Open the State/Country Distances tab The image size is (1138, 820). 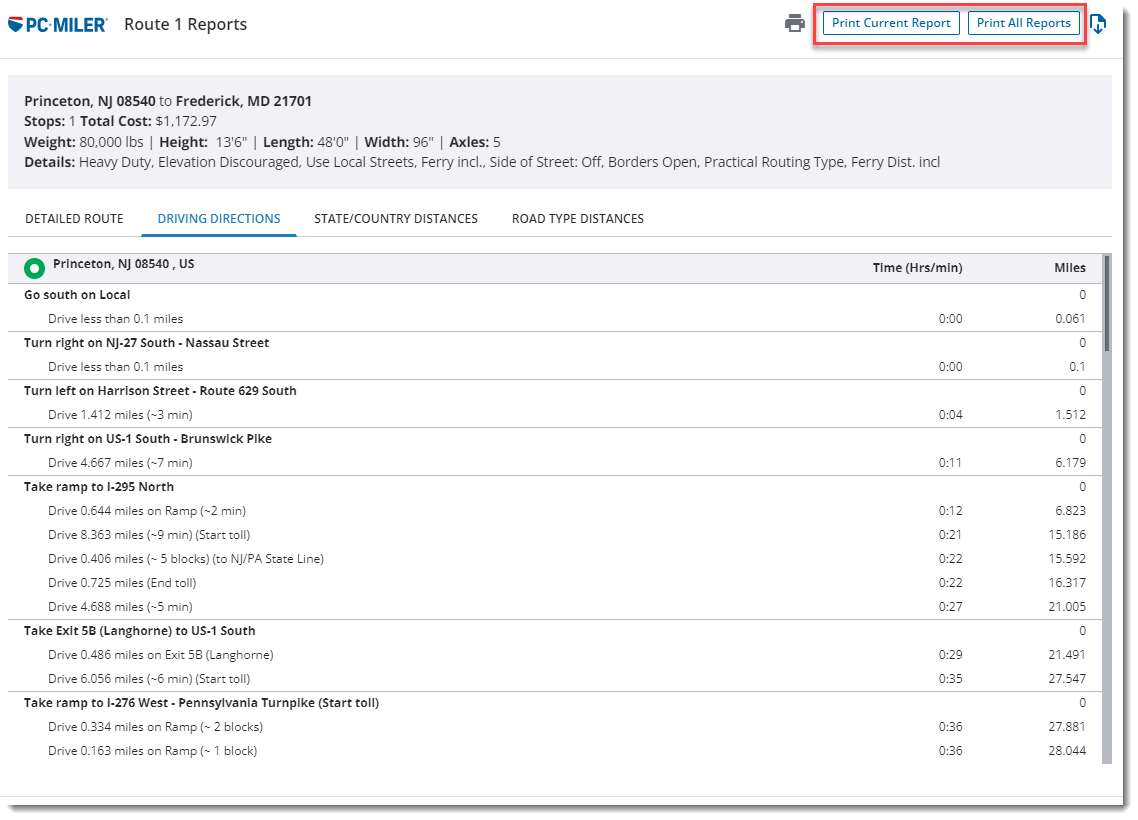click(x=396, y=218)
